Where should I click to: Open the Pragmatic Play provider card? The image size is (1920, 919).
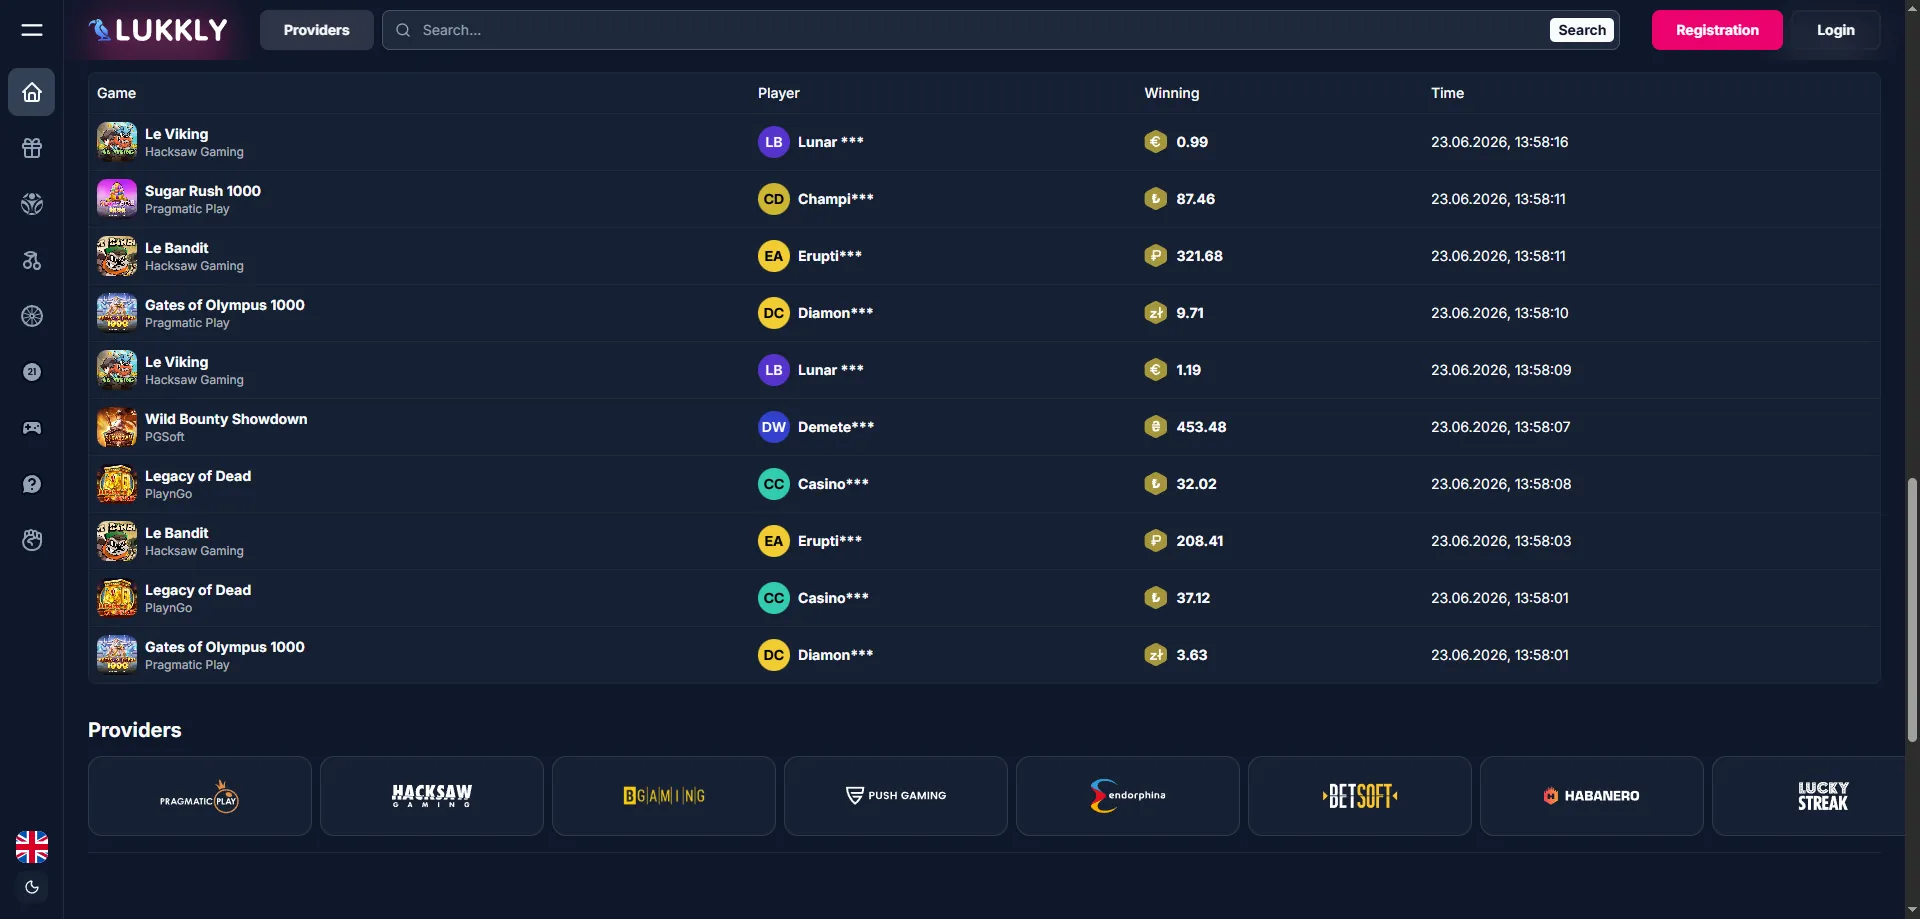(x=200, y=796)
